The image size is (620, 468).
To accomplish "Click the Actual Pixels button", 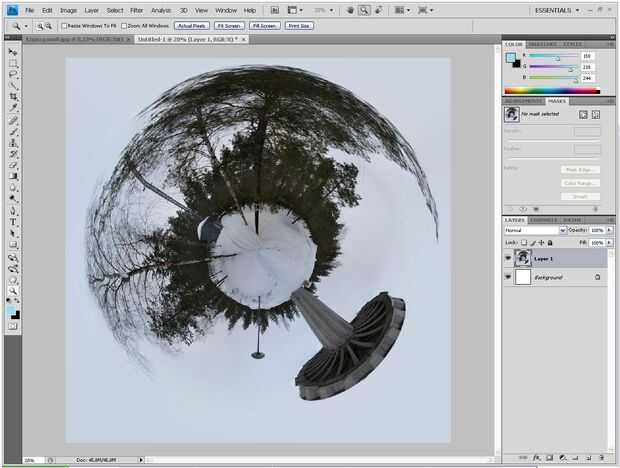I will point(191,25).
